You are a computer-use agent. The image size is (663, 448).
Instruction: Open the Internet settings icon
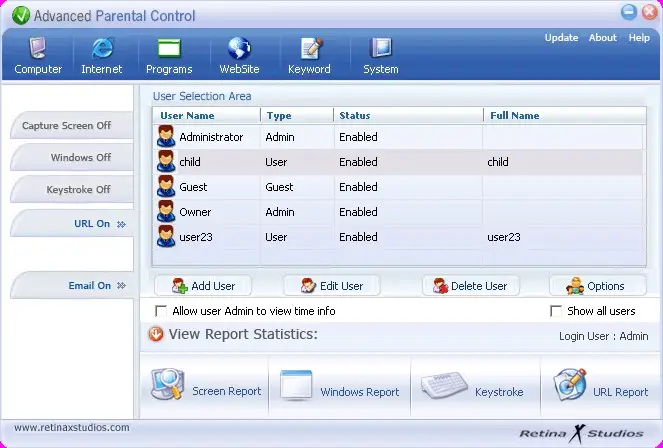[x=102, y=48]
